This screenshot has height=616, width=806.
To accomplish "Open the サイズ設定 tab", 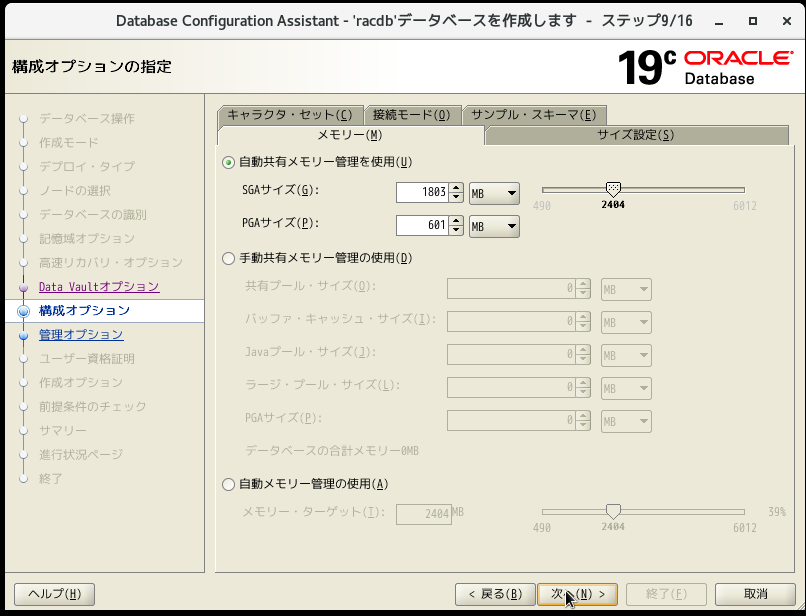I will click(x=636, y=135).
